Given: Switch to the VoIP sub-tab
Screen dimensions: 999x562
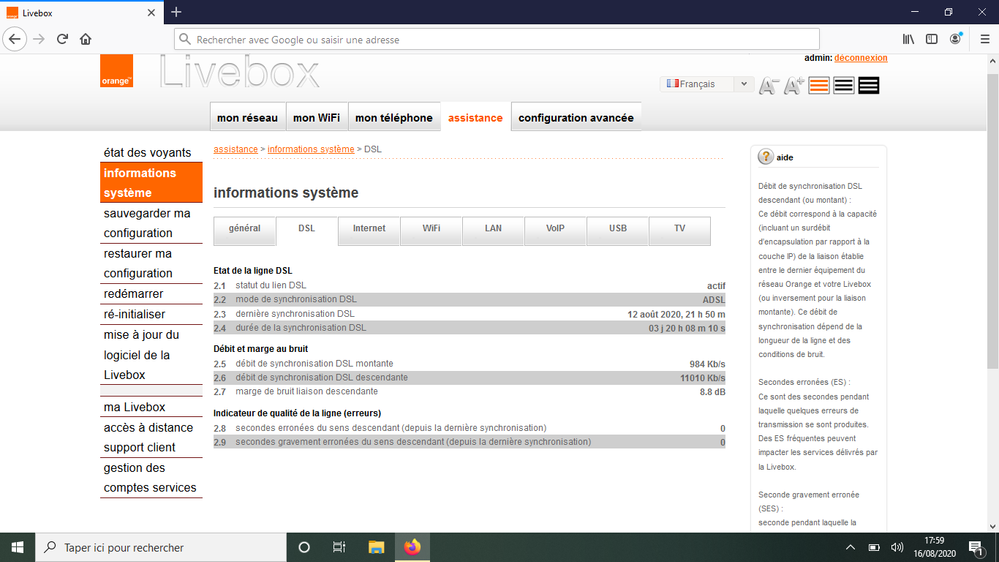Looking at the screenshot, I should [555, 229].
